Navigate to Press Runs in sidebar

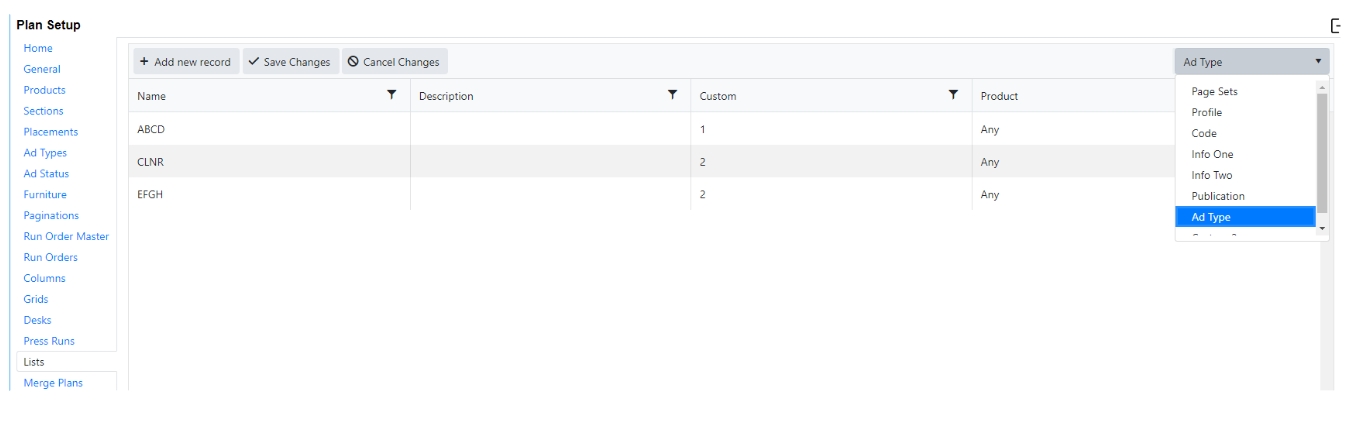(49, 341)
